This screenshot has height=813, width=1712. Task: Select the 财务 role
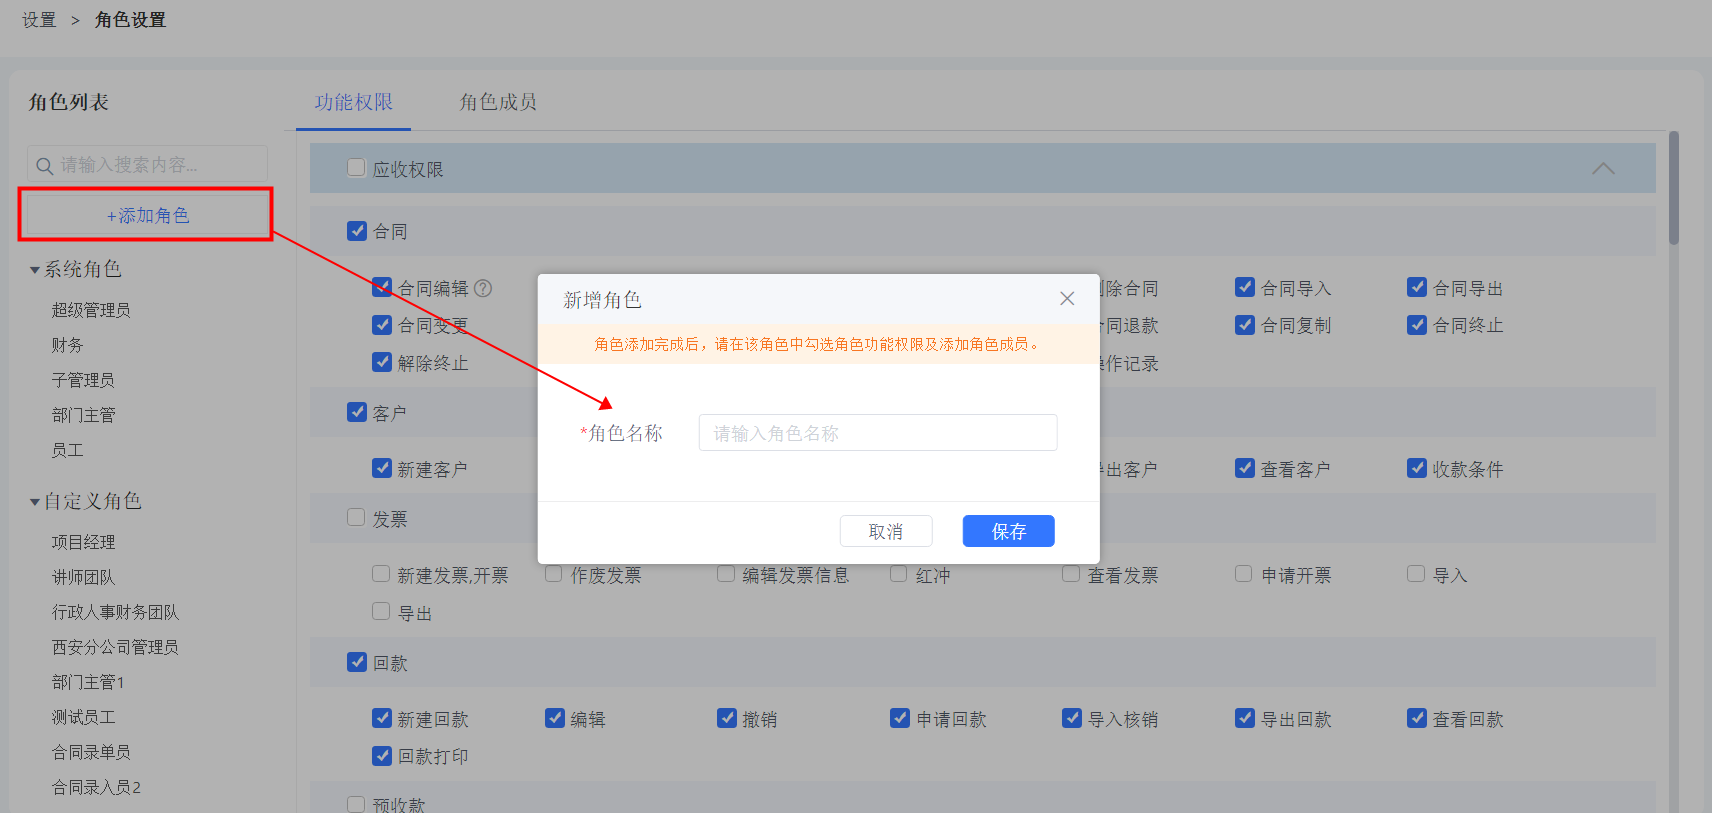pos(68,345)
